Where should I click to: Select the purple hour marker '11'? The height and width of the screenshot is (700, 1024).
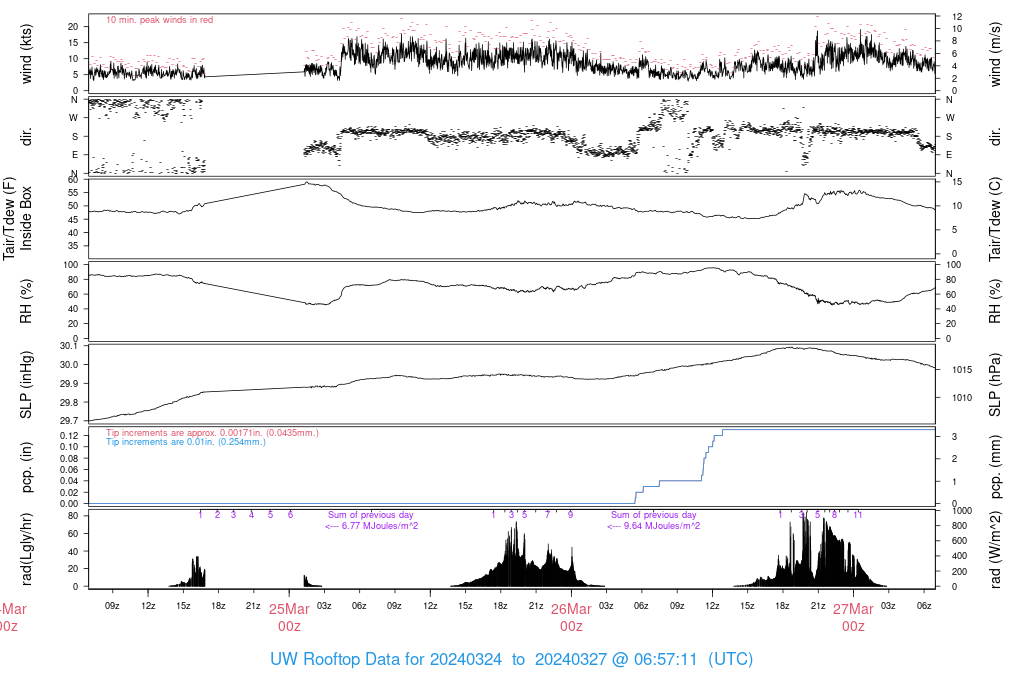pyautogui.click(x=857, y=515)
